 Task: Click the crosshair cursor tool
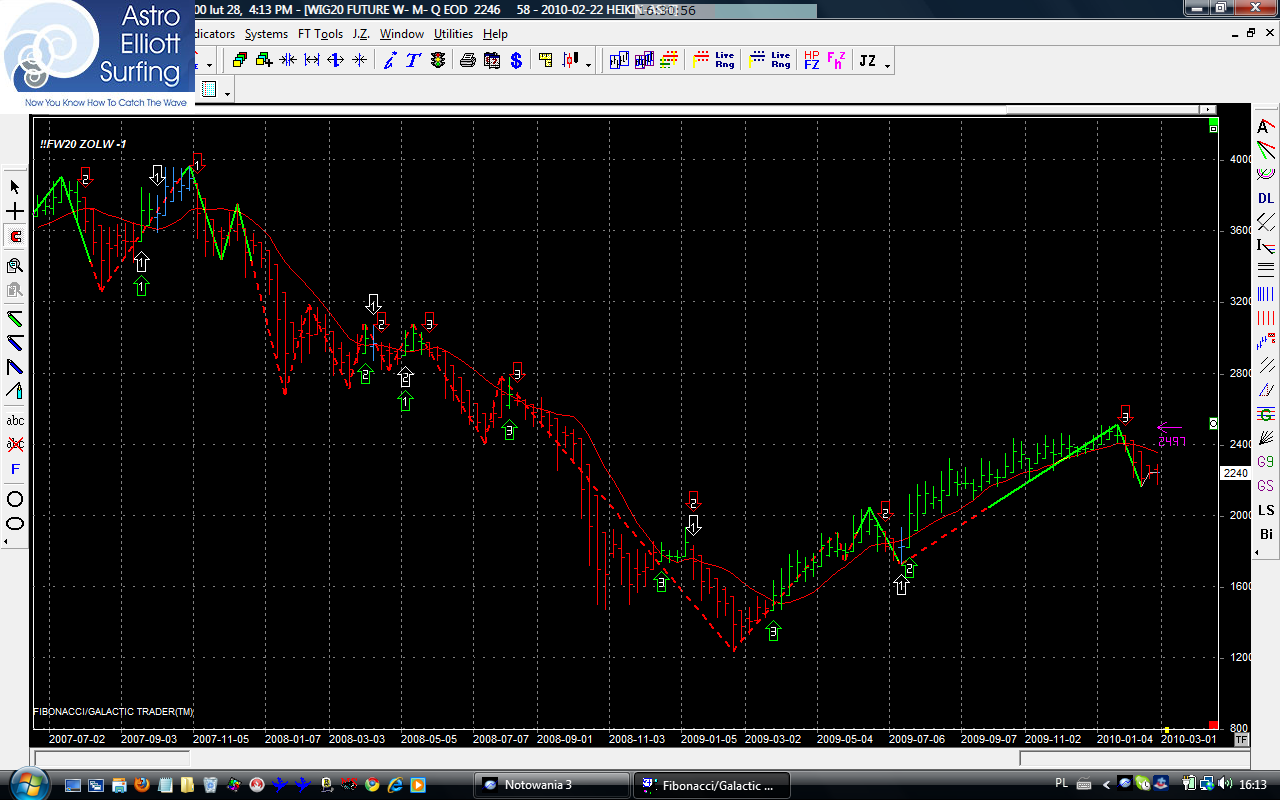(x=15, y=212)
